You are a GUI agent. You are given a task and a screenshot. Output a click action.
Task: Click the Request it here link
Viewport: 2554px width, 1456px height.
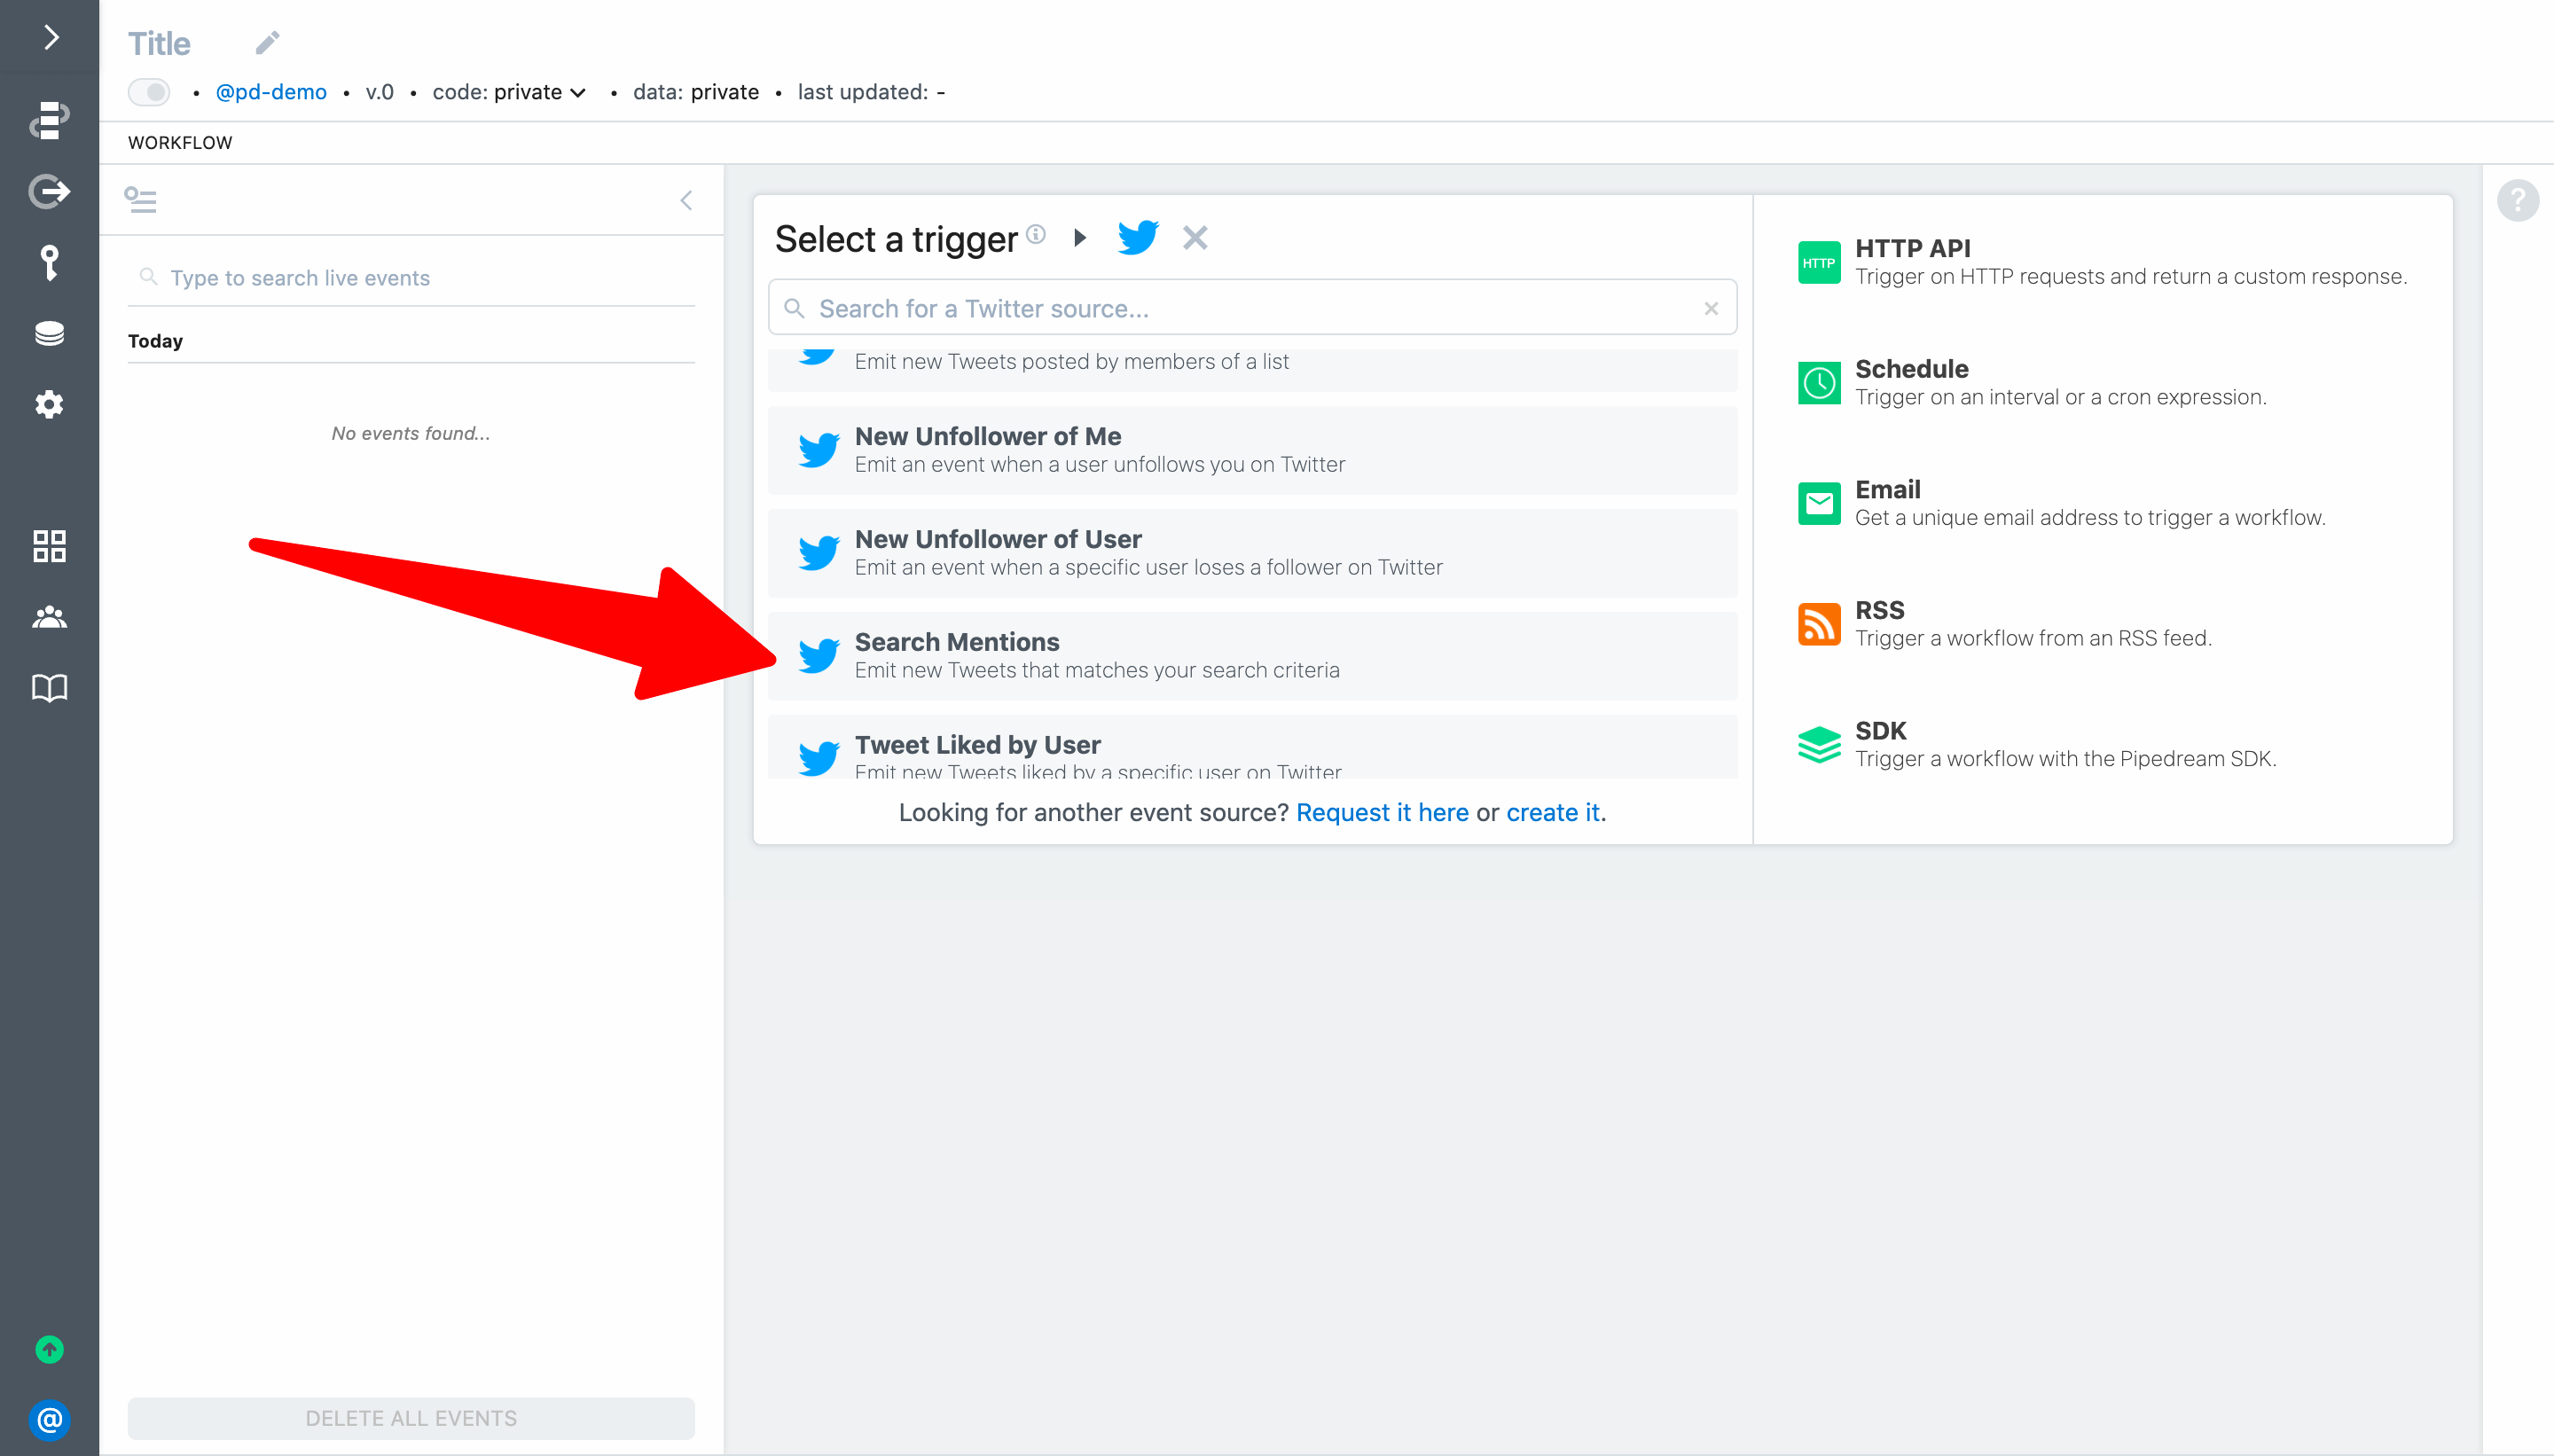click(x=1382, y=812)
